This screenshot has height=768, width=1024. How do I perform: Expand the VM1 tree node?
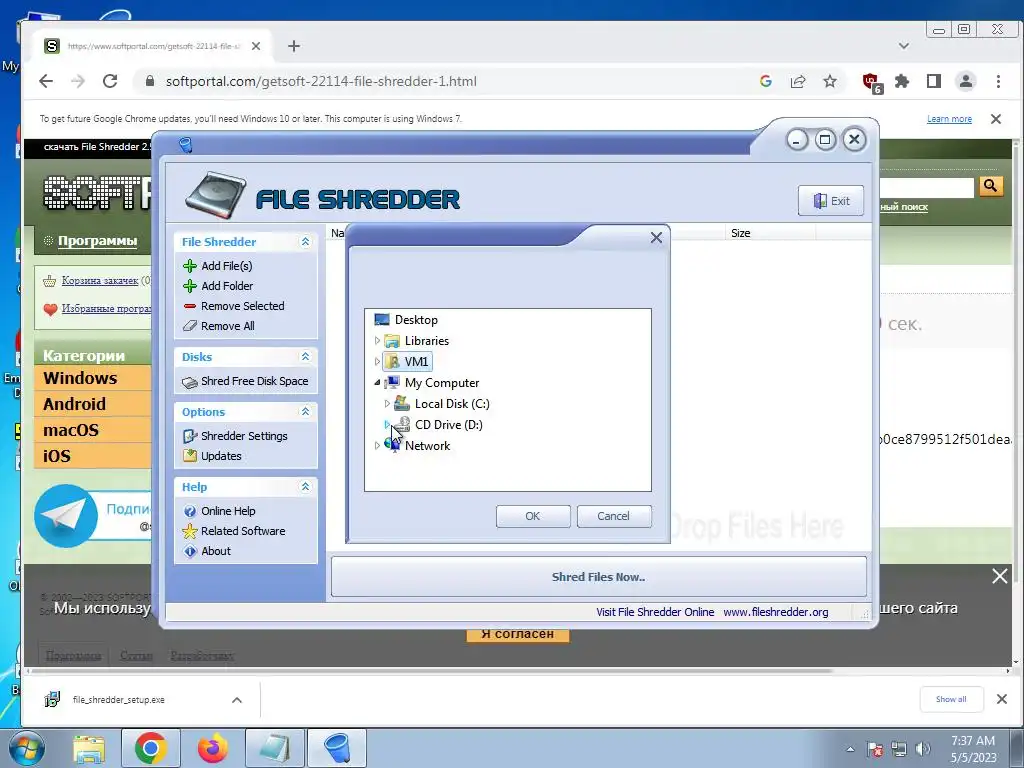click(x=377, y=362)
